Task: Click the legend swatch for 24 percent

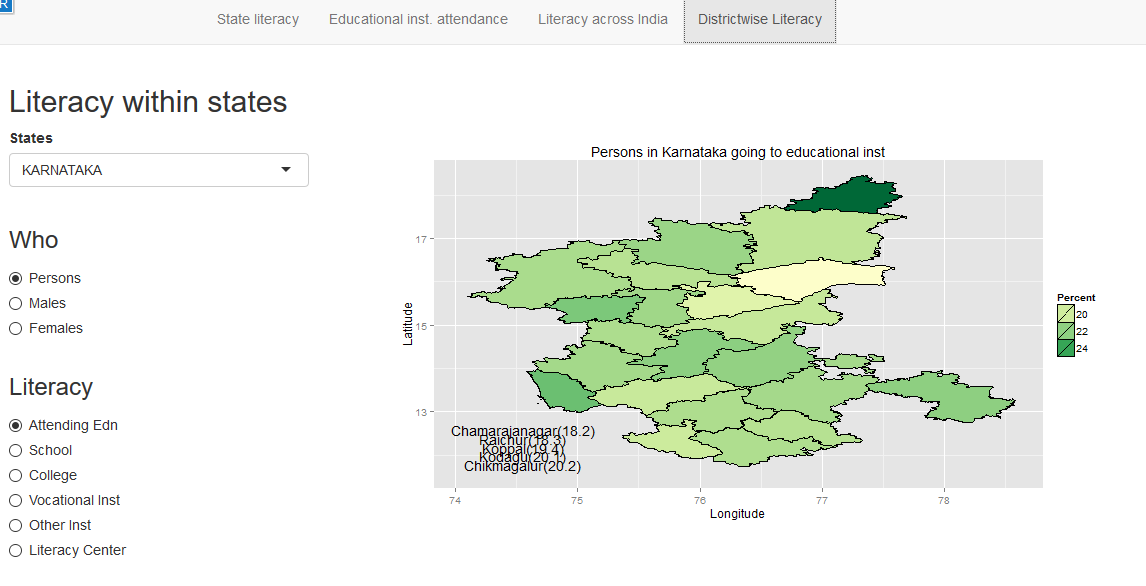Action: click(x=1066, y=348)
